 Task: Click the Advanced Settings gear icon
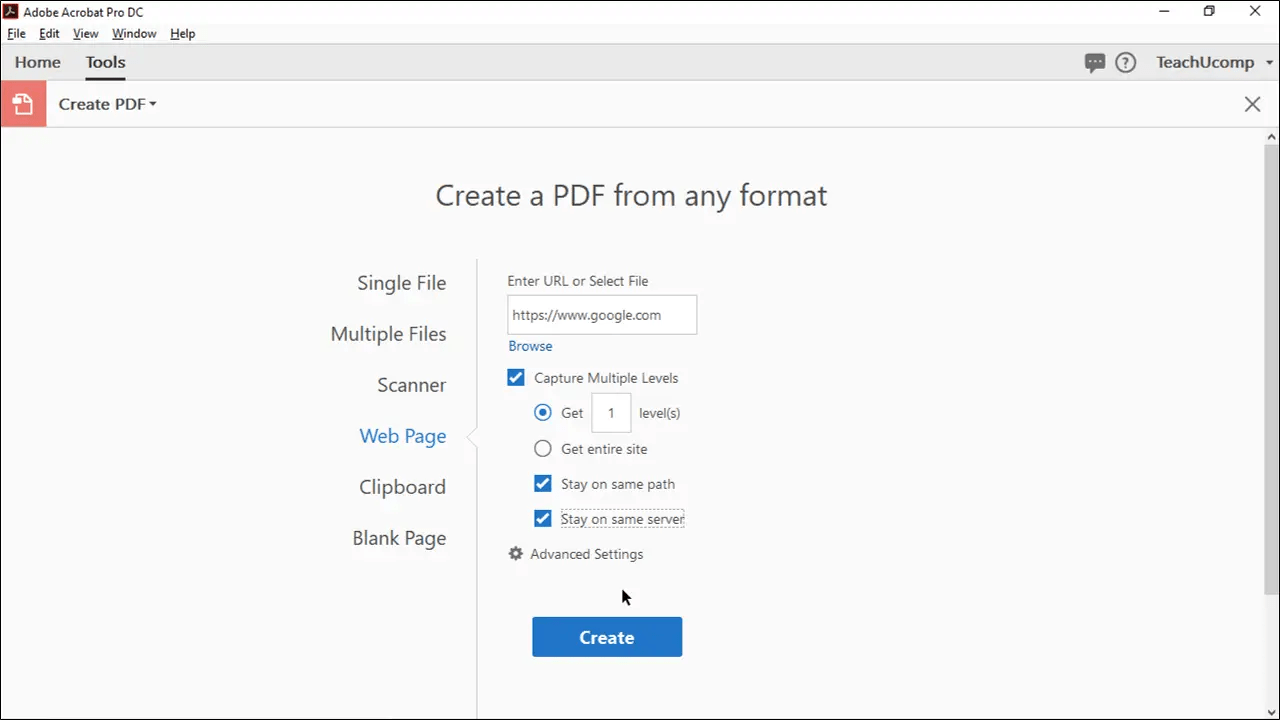(x=515, y=553)
